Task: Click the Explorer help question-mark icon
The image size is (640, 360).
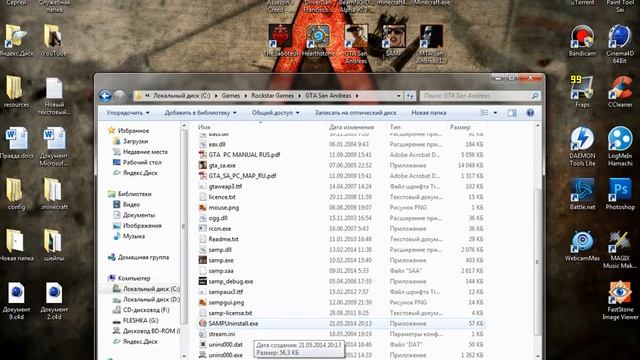Action: click(530, 113)
